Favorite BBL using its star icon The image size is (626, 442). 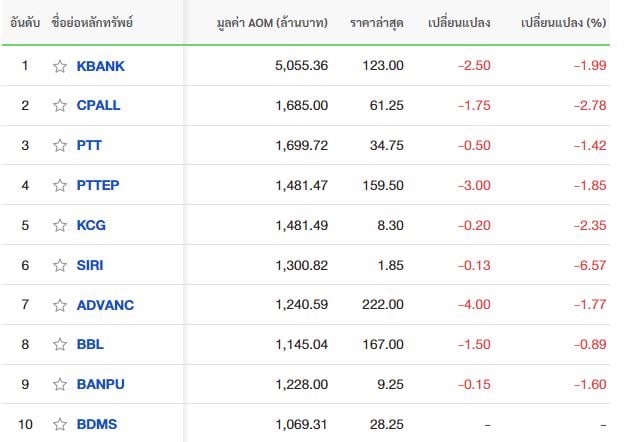click(60, 345)
